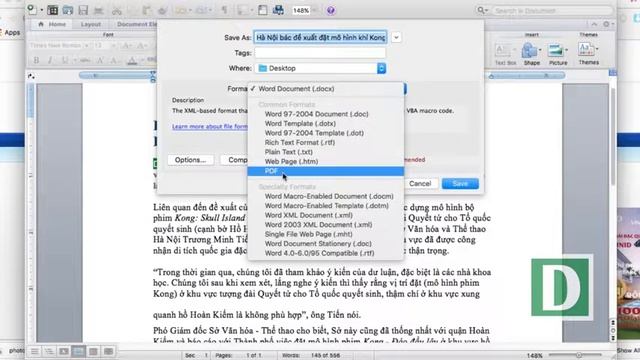640x360 pixels.
Task: Click the Cut scissors icon
Action: pos(117,10)
